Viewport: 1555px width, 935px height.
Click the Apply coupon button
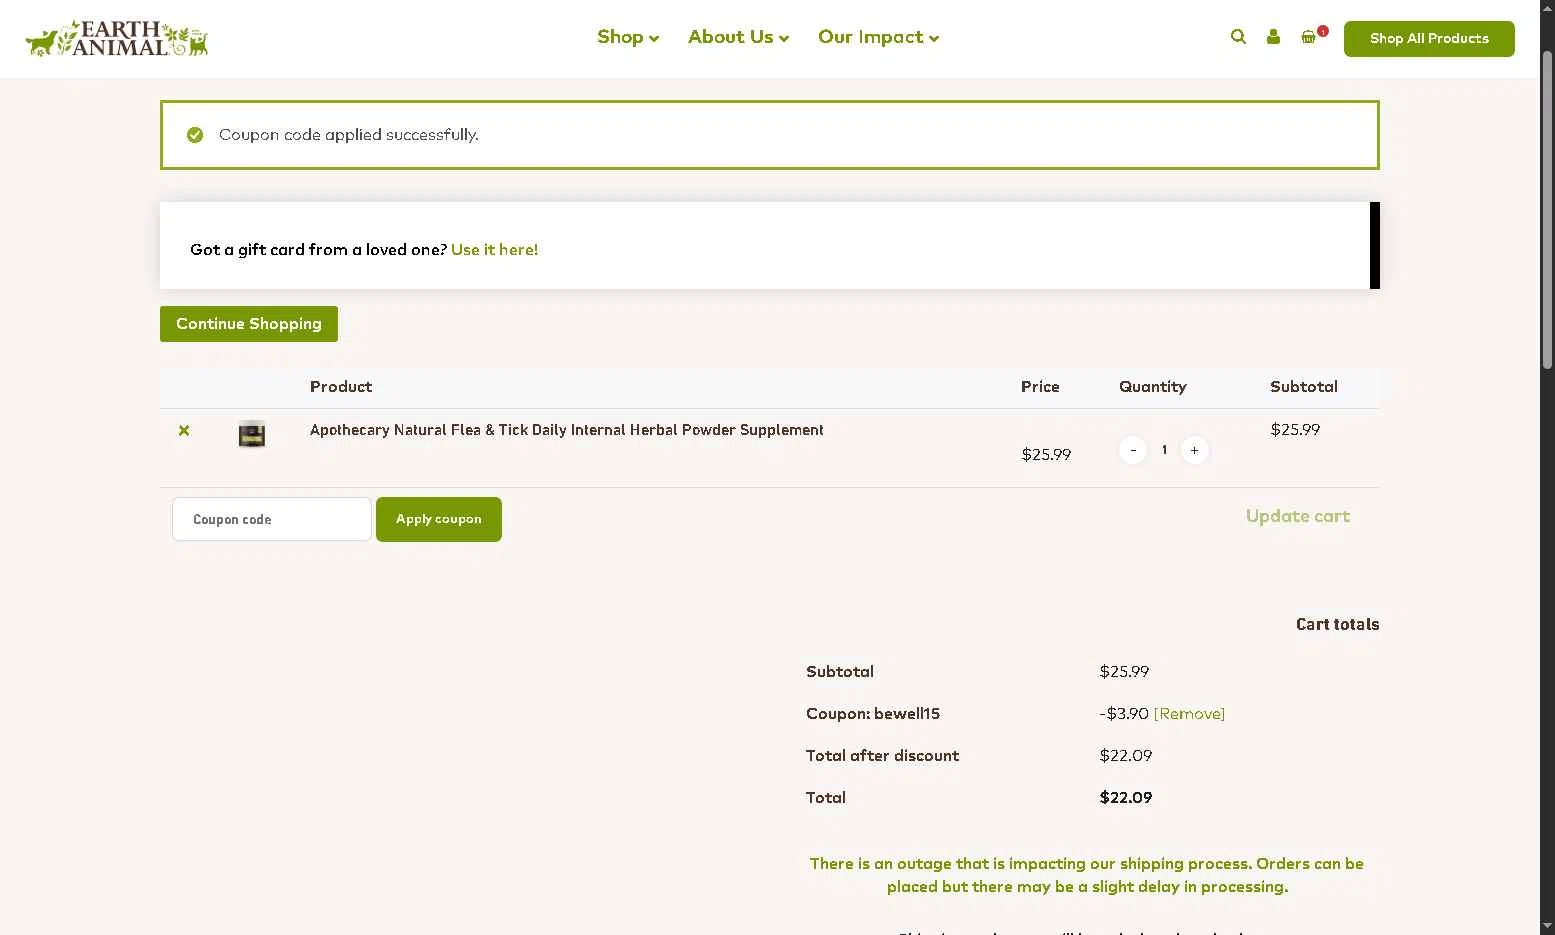point(439,519)
